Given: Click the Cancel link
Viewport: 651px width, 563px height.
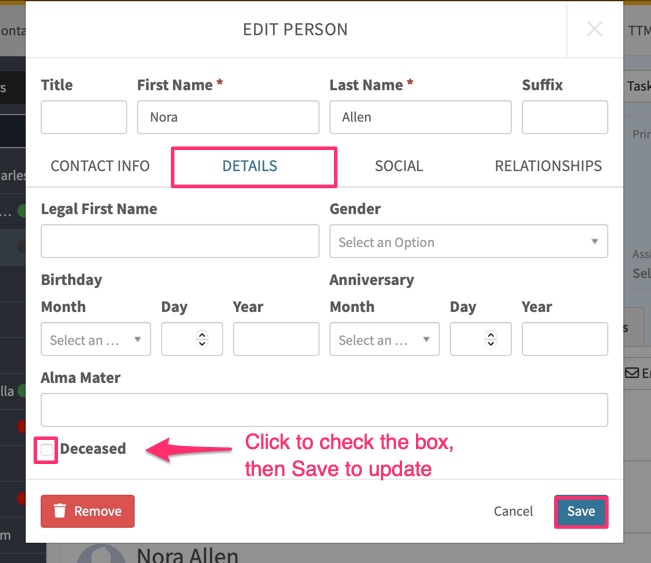Looking at the screenshot, I should click(x=513, y=511).
